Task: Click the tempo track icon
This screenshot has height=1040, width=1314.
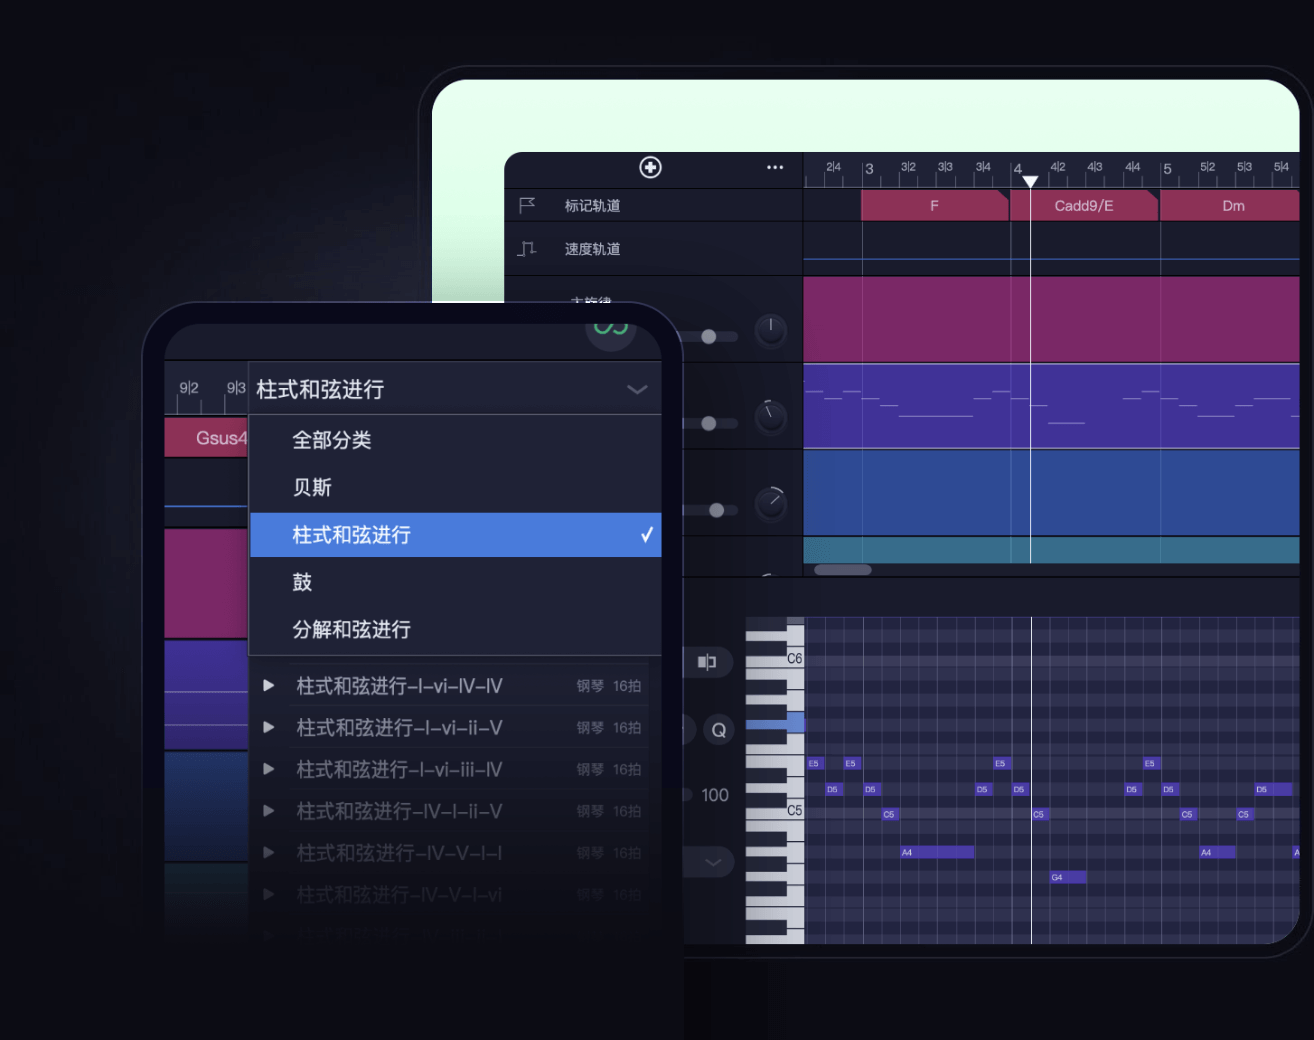Action: point(527,249)
